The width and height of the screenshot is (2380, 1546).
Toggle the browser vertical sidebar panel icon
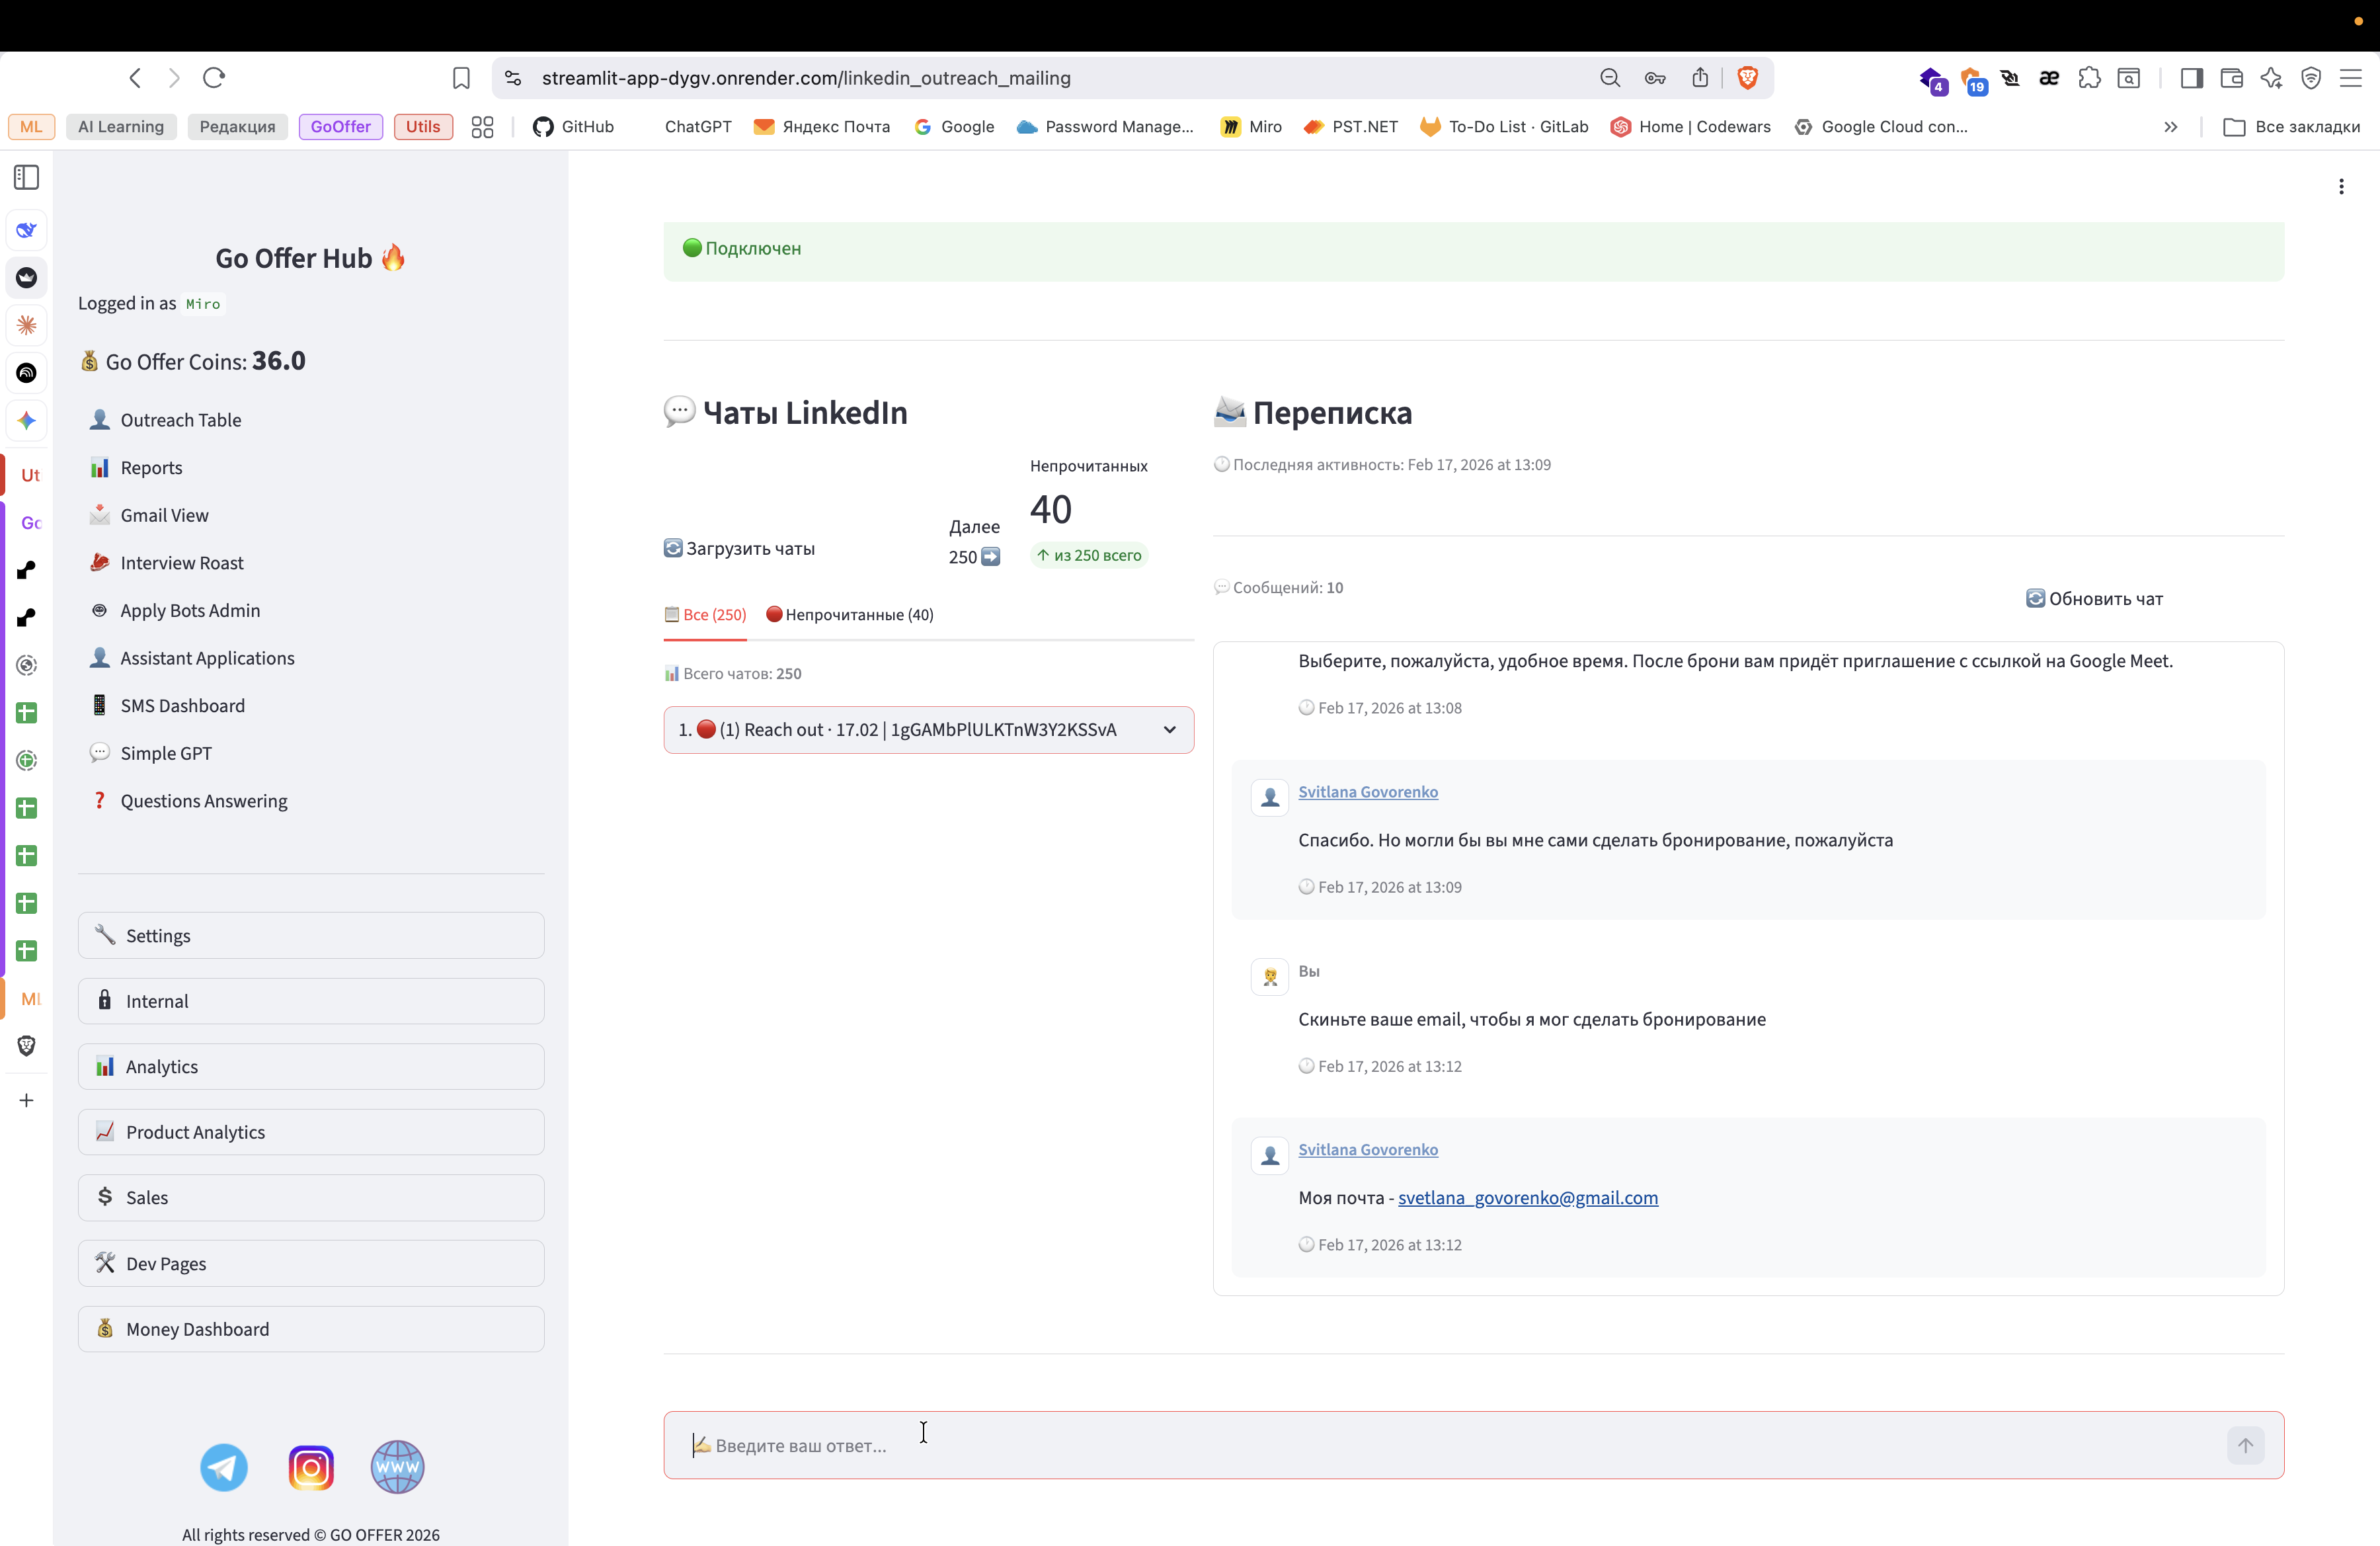click(27, 178)
